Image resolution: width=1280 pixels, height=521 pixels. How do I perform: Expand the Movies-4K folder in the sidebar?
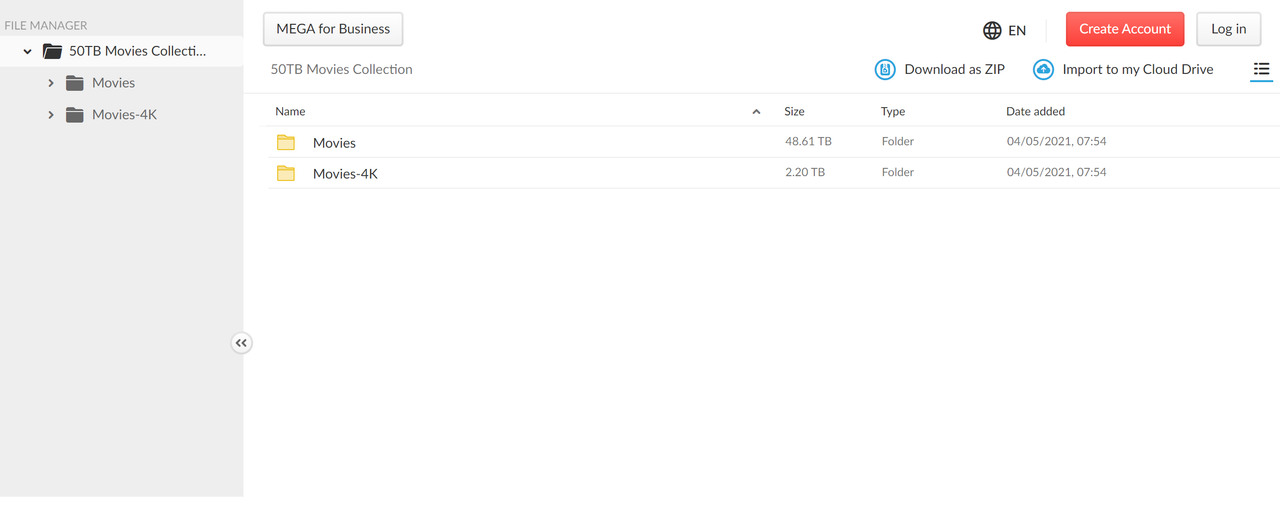point(51,115)
